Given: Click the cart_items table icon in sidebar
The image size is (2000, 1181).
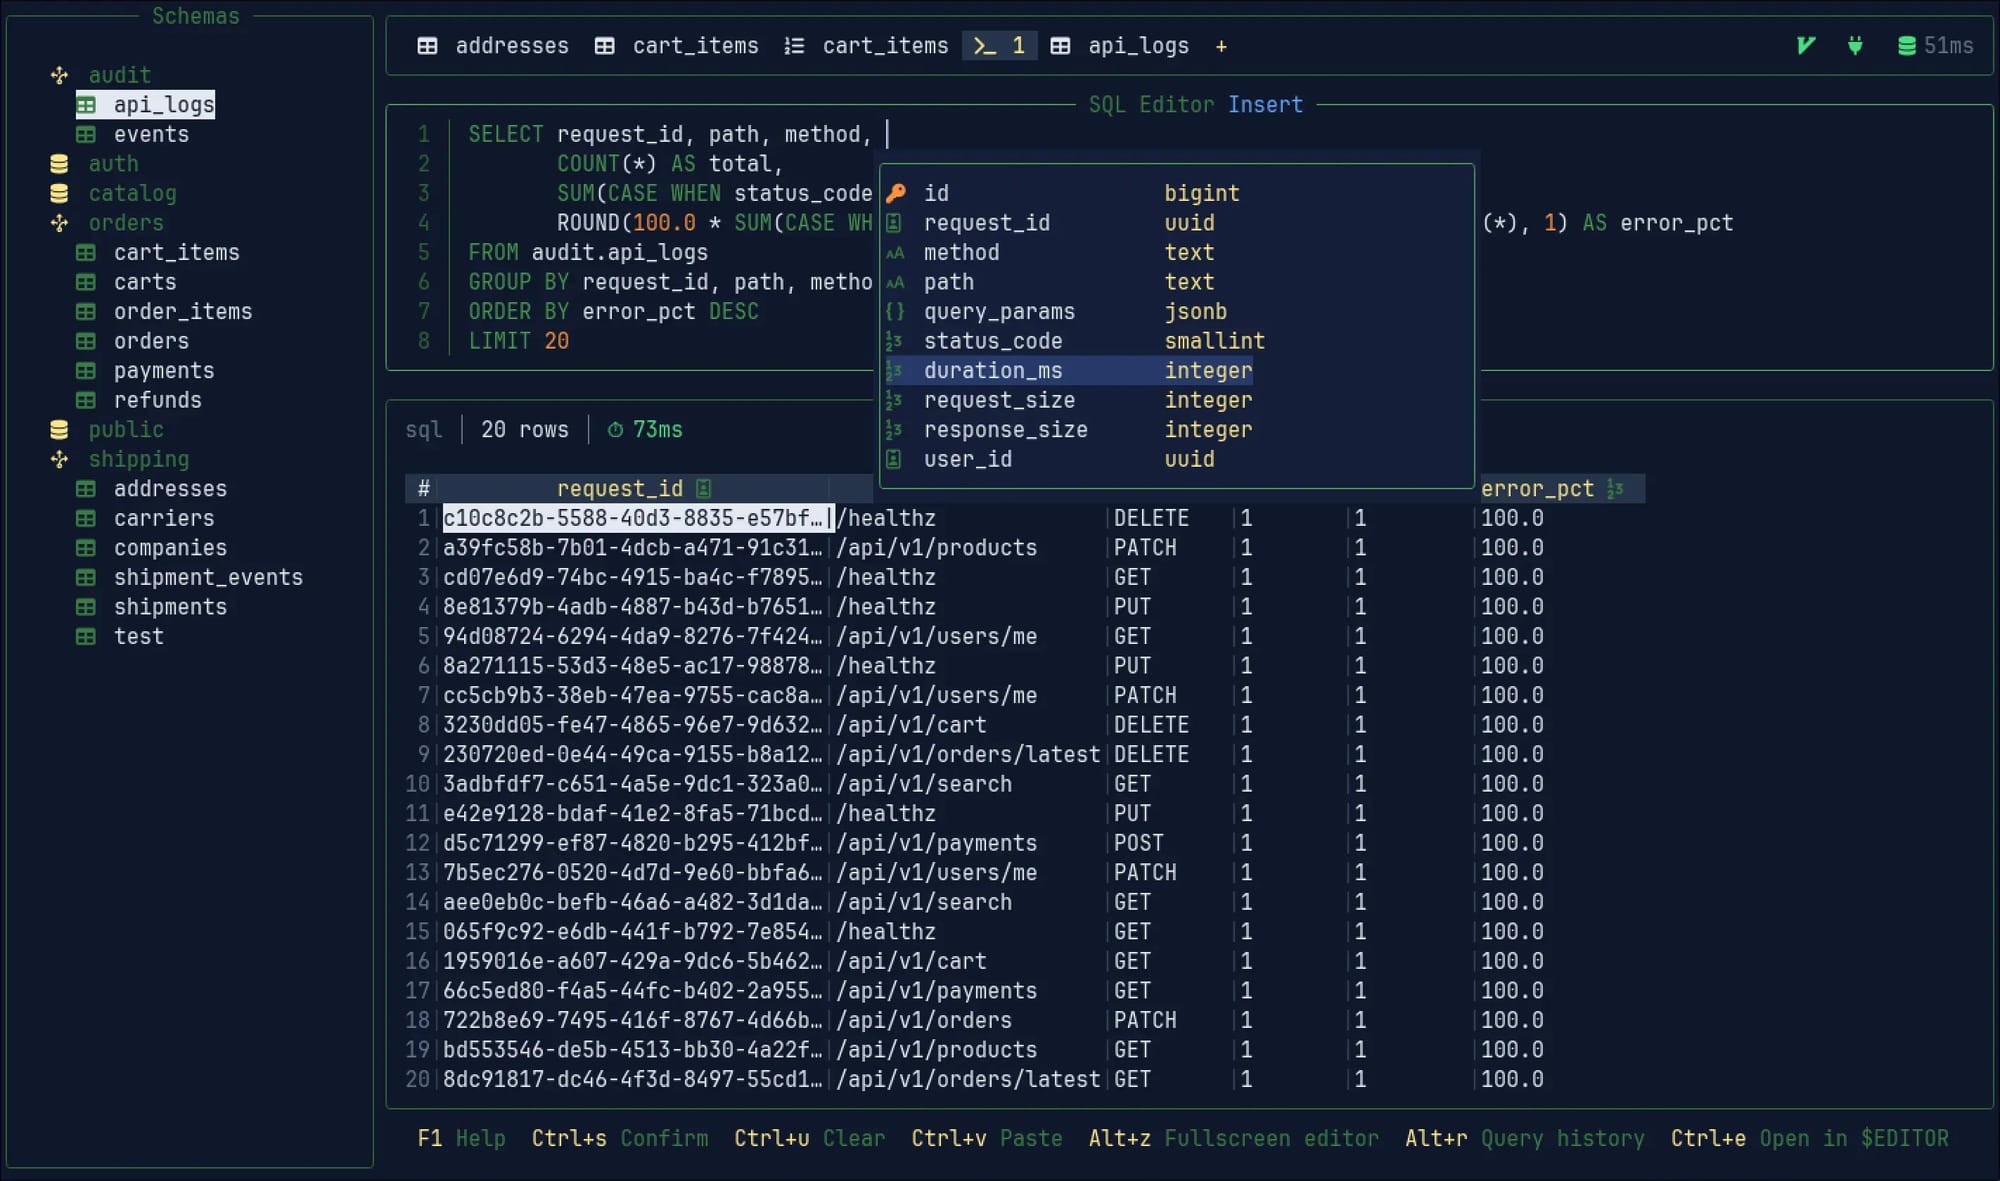Looking at the screenshot, I should 87,252.
